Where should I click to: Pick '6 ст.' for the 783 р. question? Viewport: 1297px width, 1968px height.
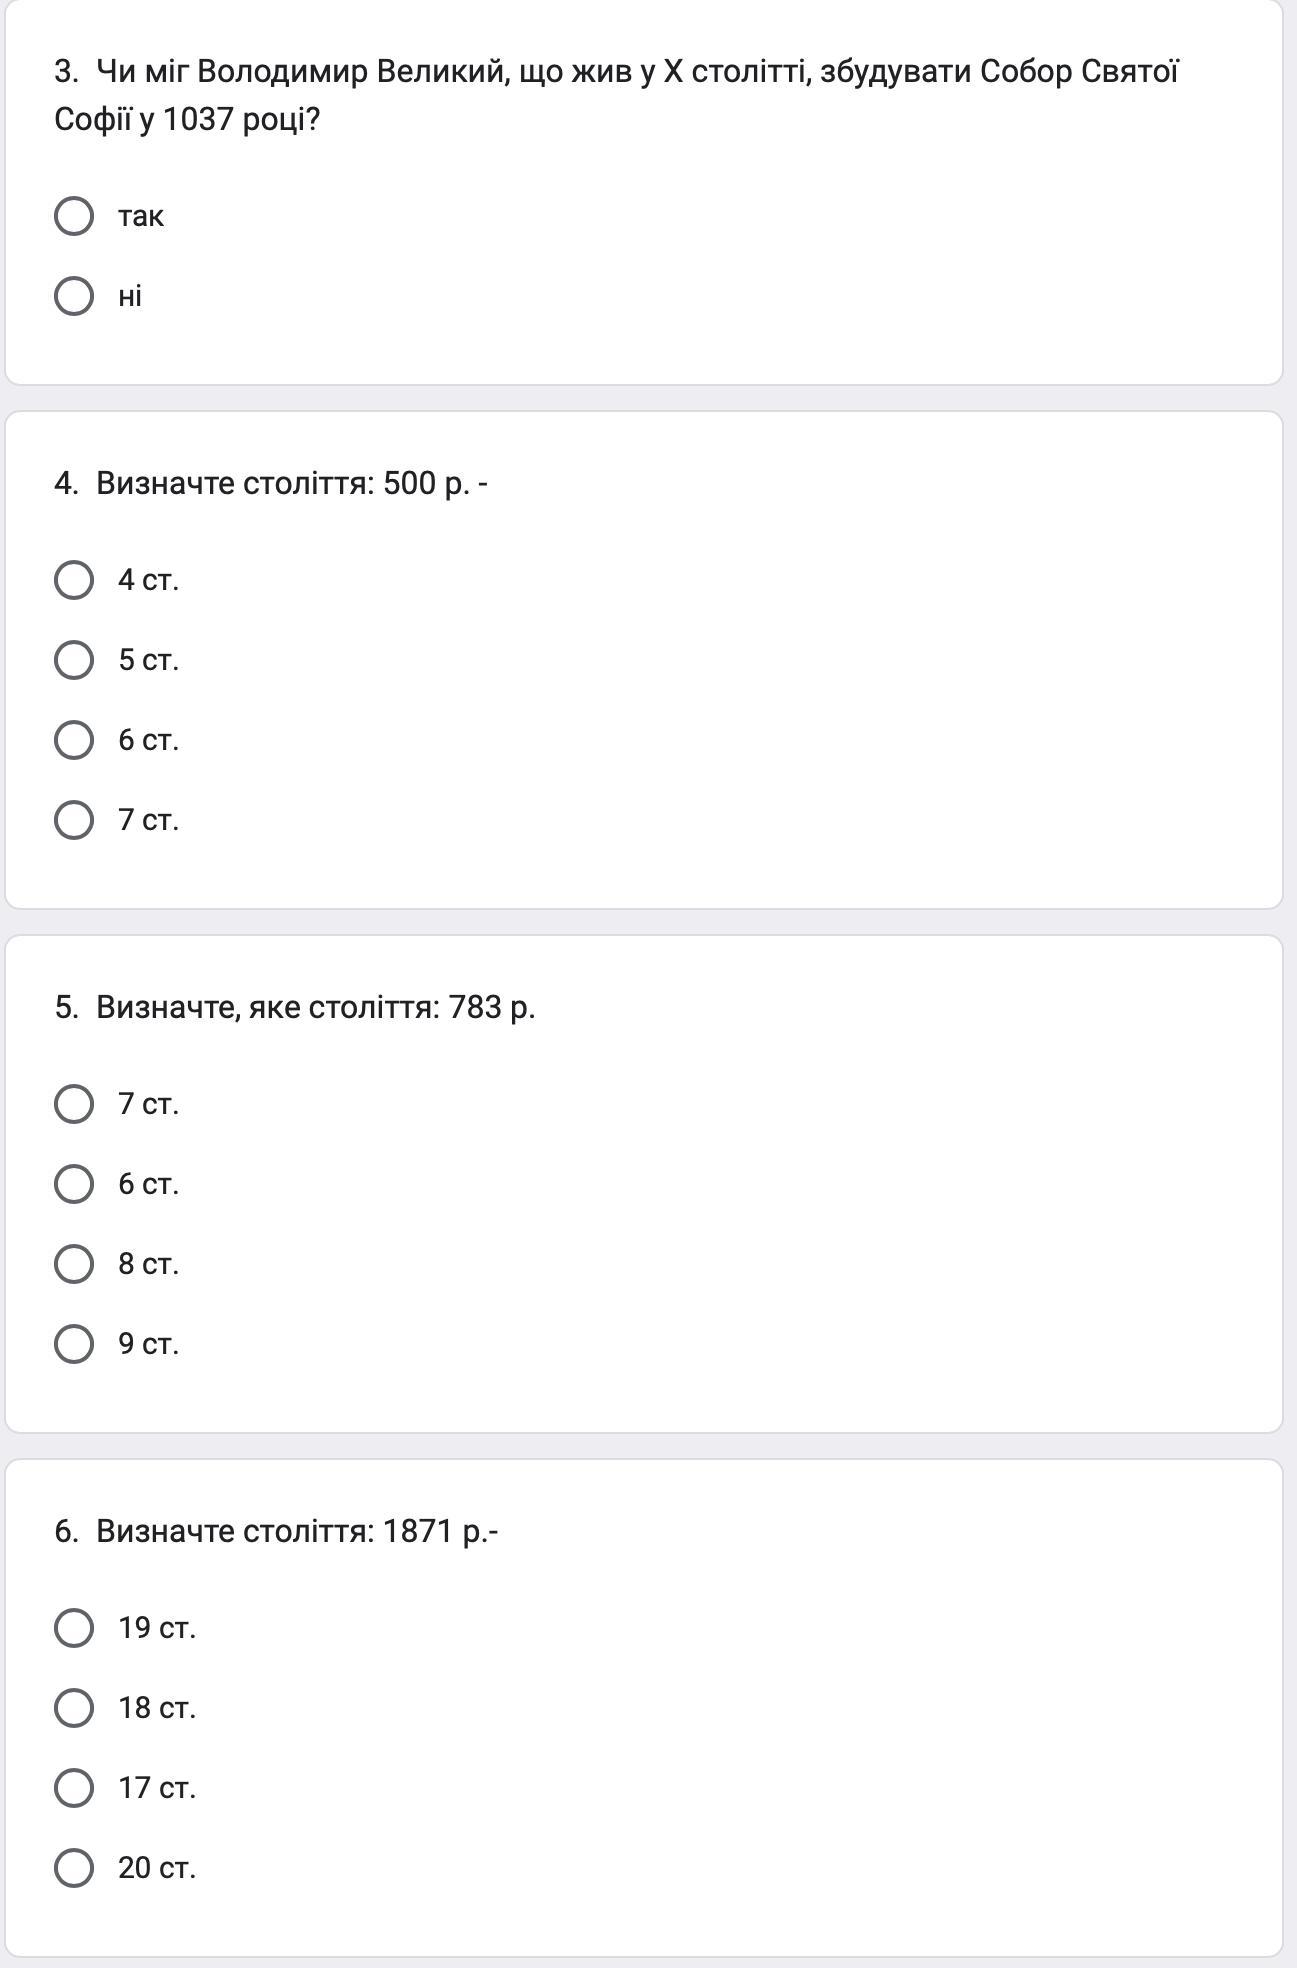pyautogui.click(x=74, y=1184)
